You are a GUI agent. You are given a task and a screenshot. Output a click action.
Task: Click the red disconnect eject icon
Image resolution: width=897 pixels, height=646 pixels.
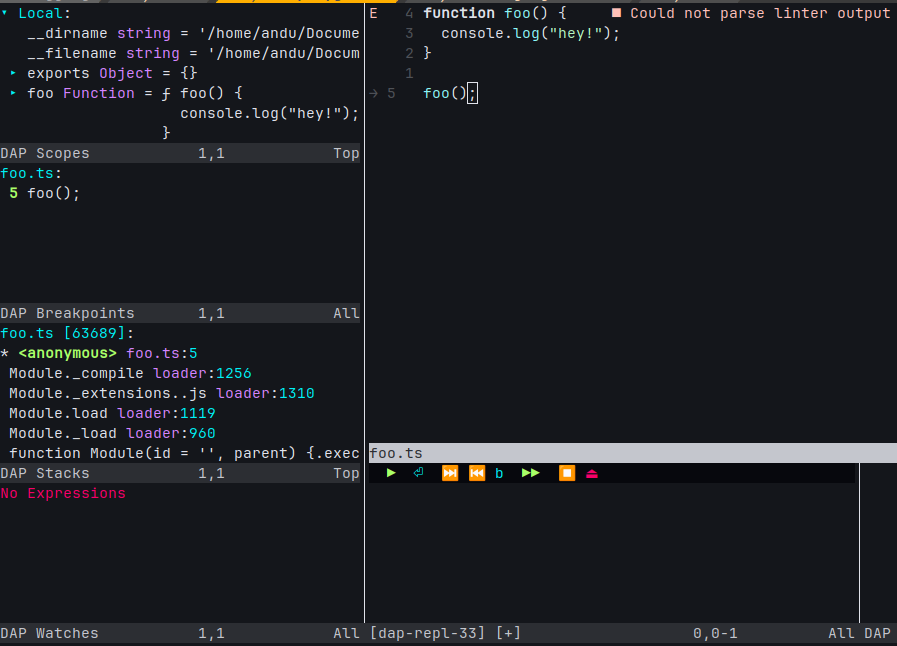coord(592,473)
